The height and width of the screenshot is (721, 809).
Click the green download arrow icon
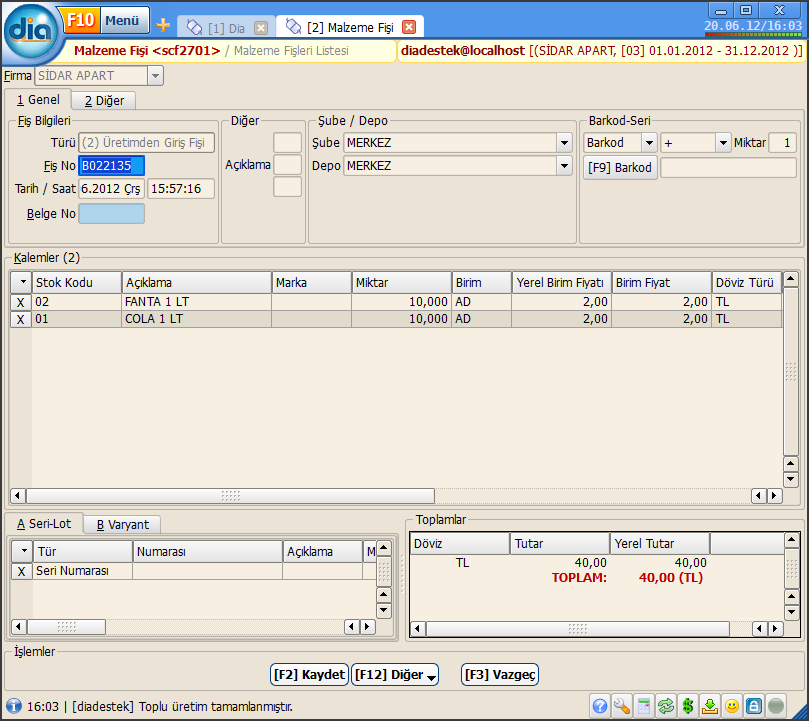point(710,706)
